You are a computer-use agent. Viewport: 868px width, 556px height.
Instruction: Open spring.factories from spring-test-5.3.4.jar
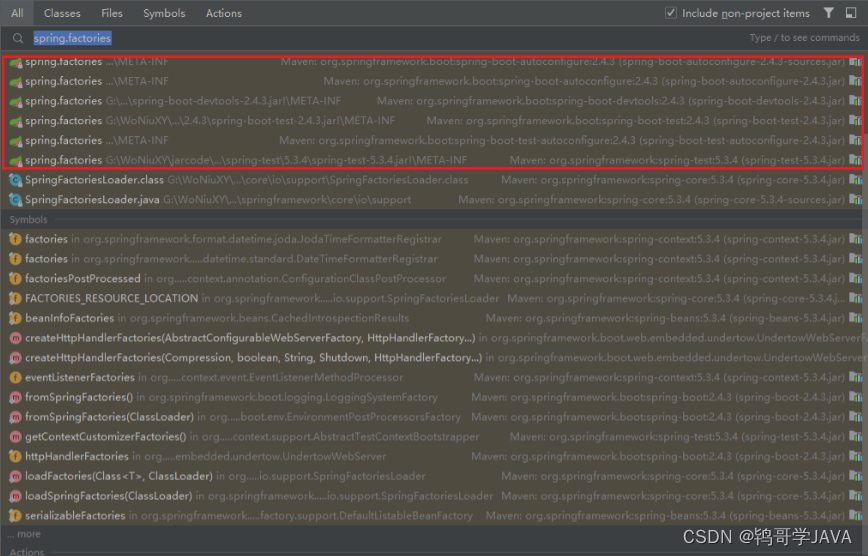(x=434, y=160)
